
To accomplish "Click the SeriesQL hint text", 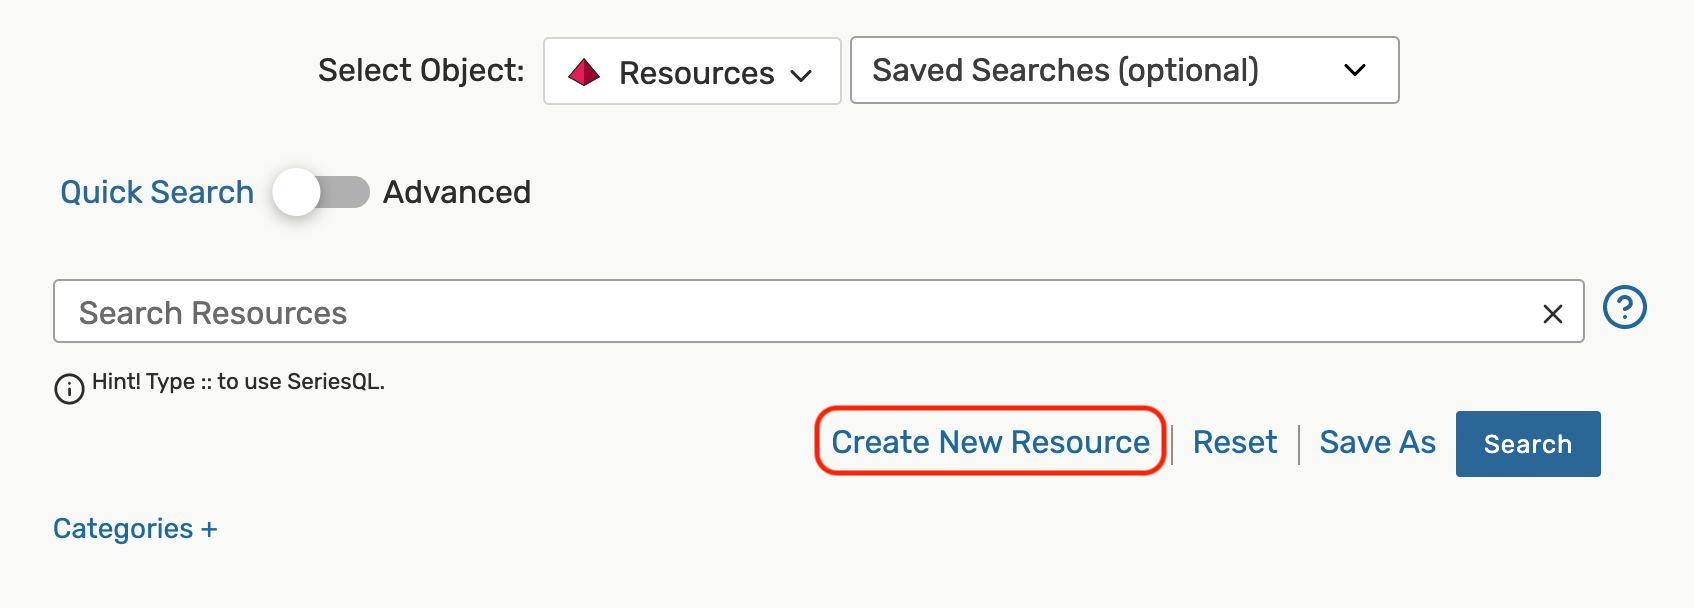I will 238,381.
